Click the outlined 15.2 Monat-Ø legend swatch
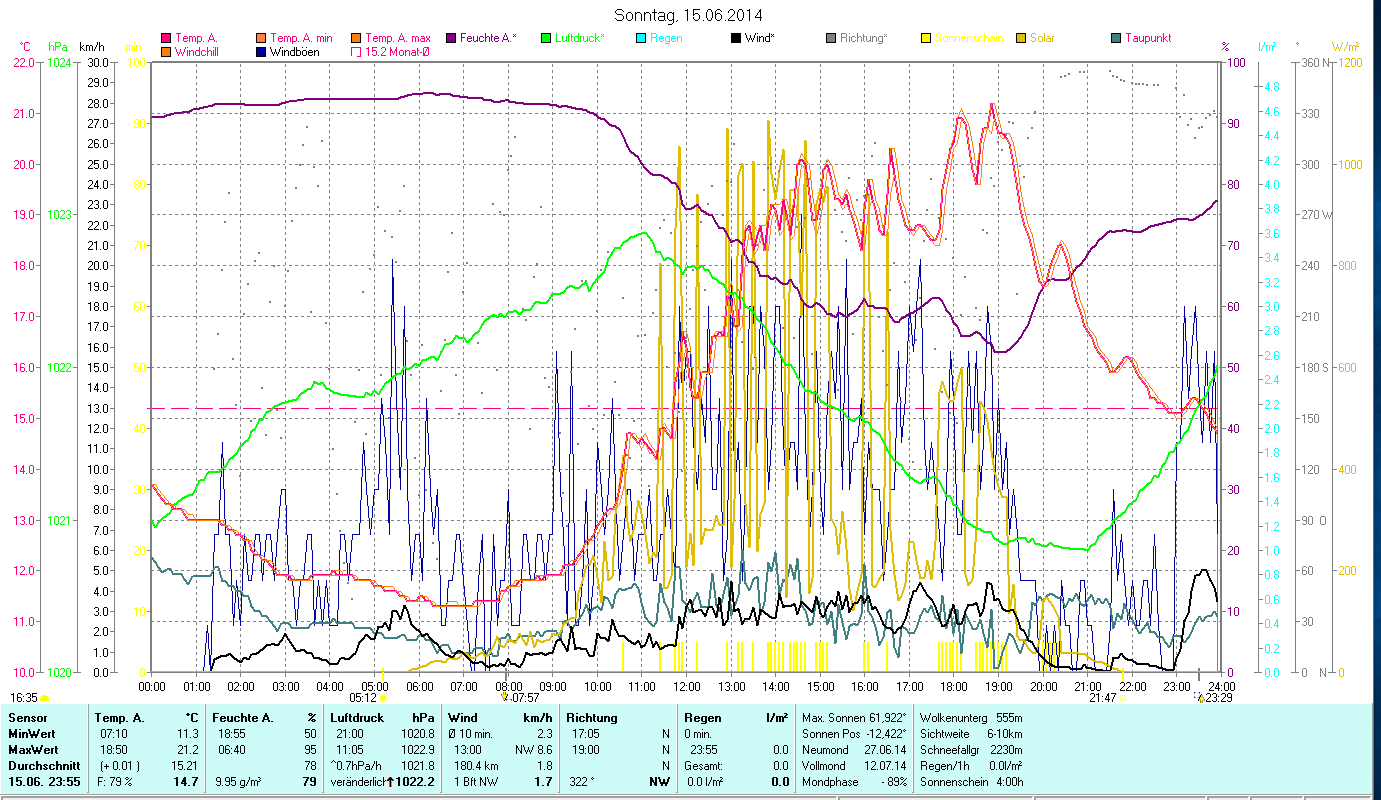This screenshot has height=800, width=1381. pos(357,51)
